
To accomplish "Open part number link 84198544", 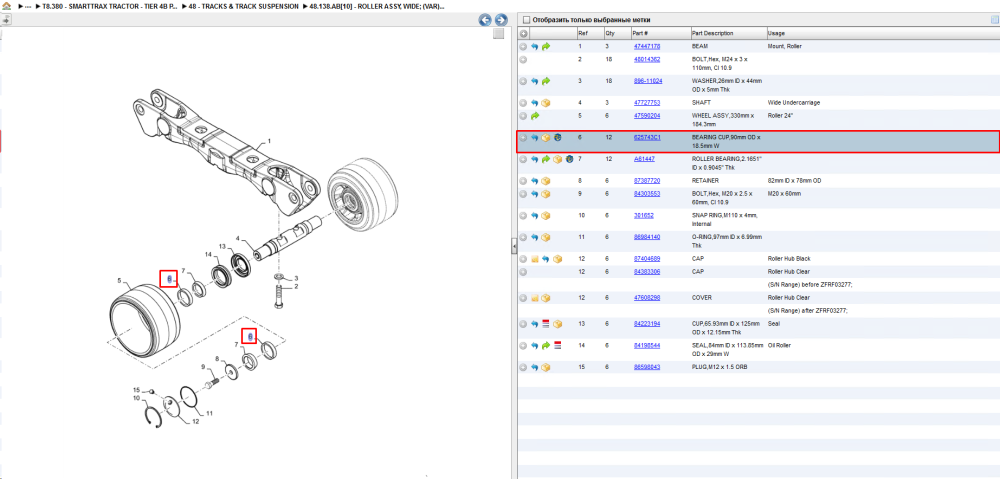I will 647,346.
